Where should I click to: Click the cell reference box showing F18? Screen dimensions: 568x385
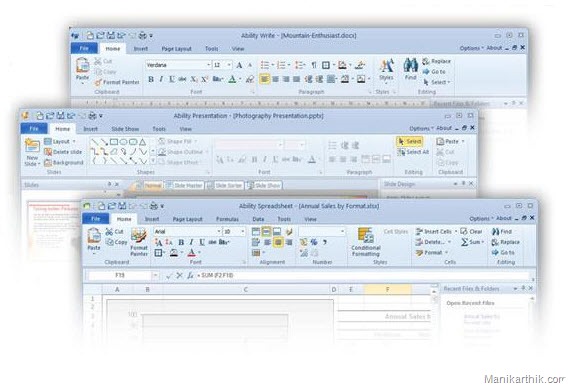pos(120,276)
